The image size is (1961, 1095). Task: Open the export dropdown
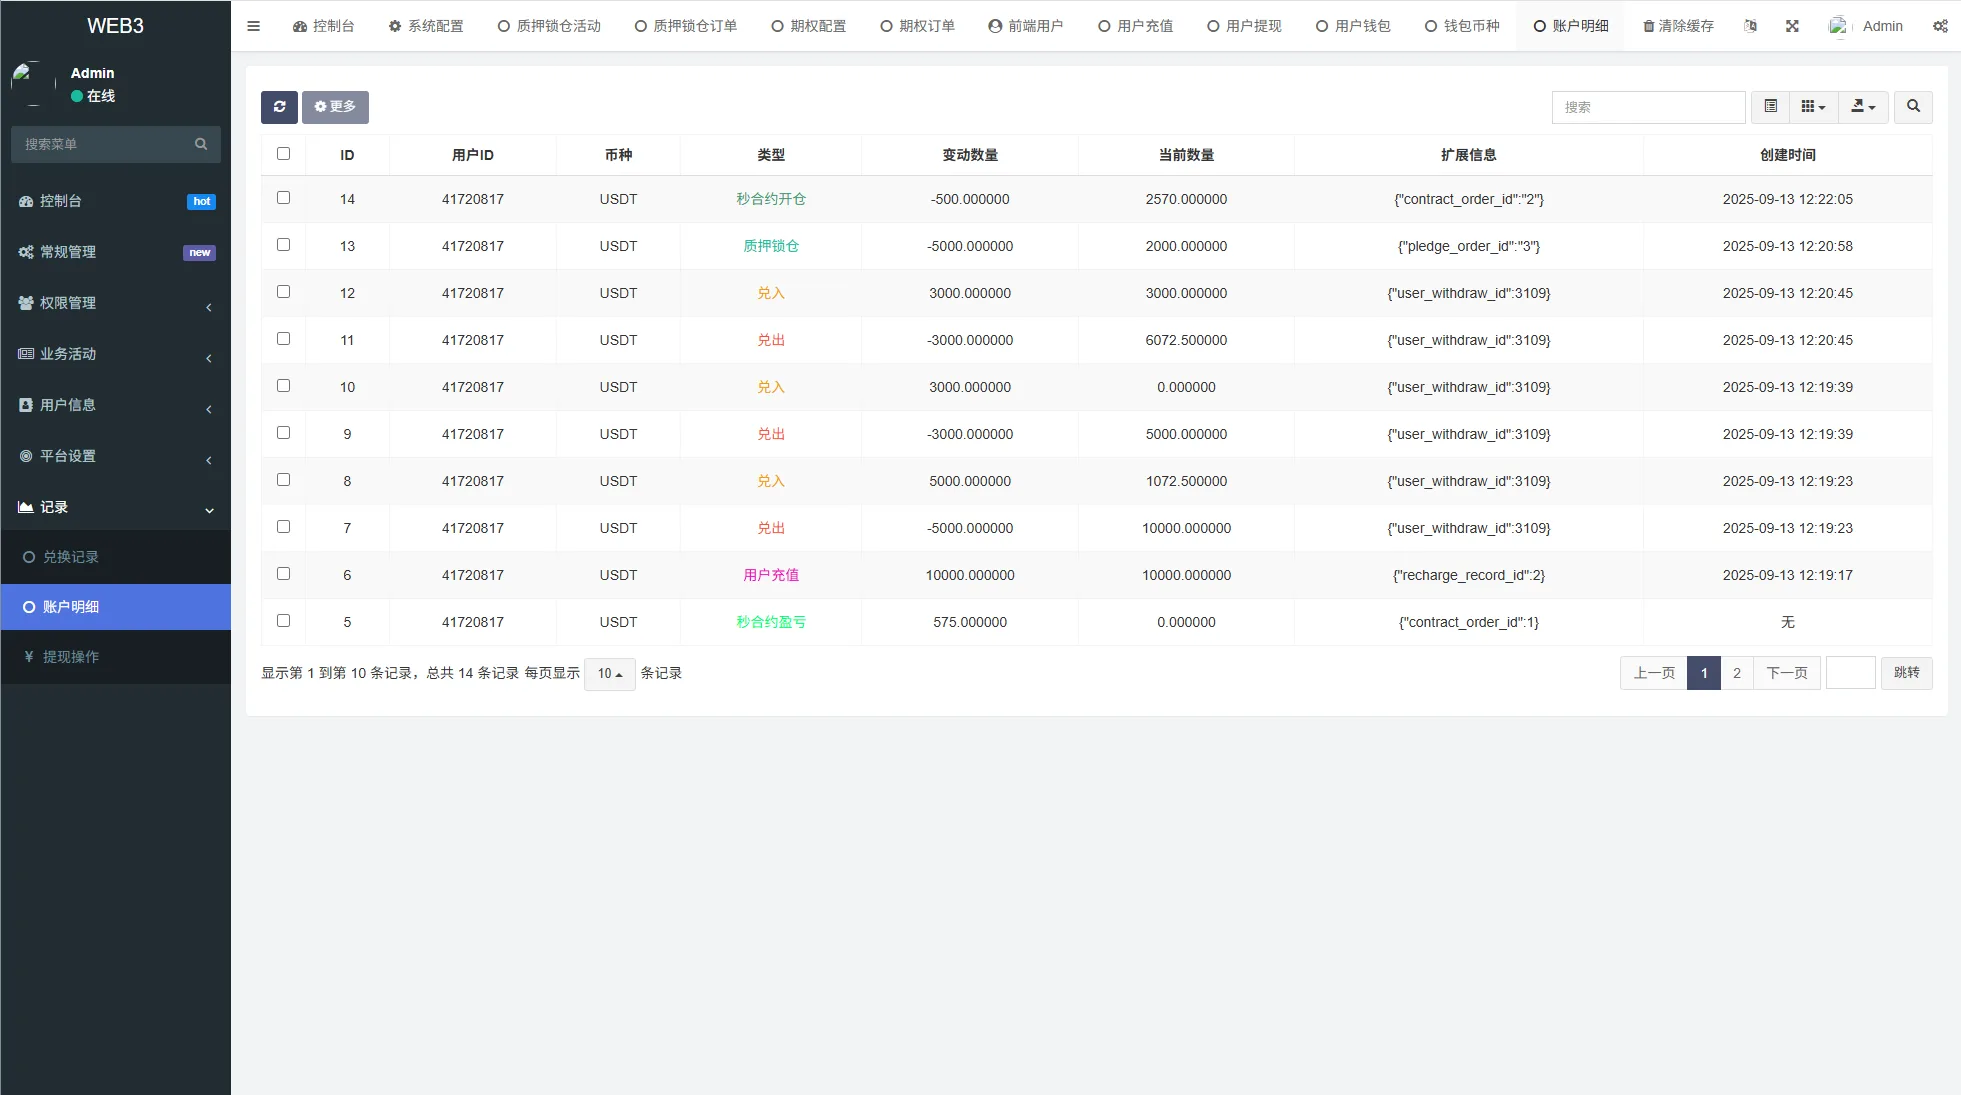[x=1862, y=107]
